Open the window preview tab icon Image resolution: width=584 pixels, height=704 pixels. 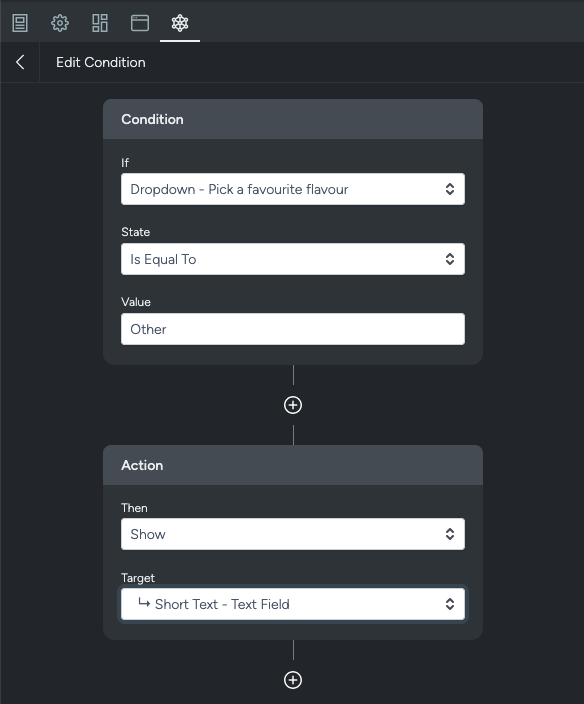[x=140, y=23]
